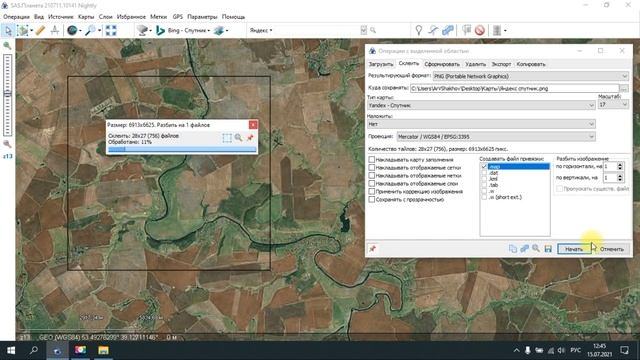Open the projection Mercator dropdown
Screen dimensions: 640x360
[496, 137]
